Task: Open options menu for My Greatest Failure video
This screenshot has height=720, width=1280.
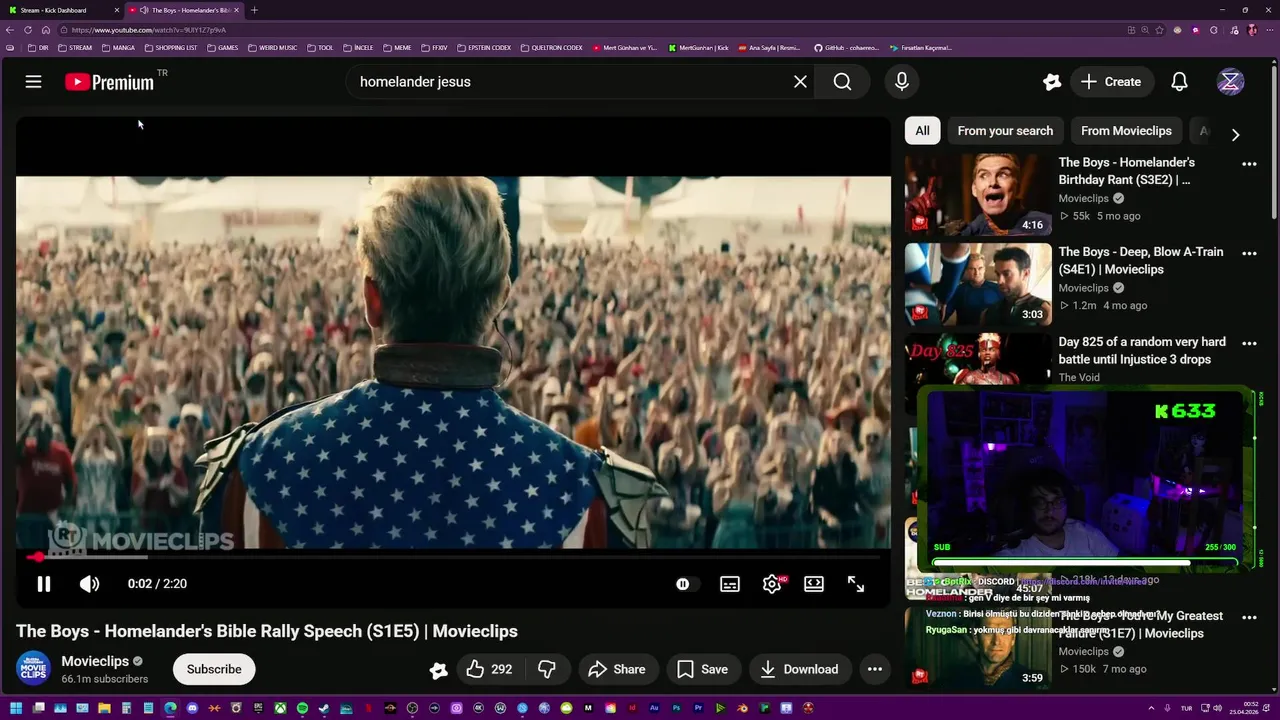Action: pyautogui.click(x=1249, y=618)
